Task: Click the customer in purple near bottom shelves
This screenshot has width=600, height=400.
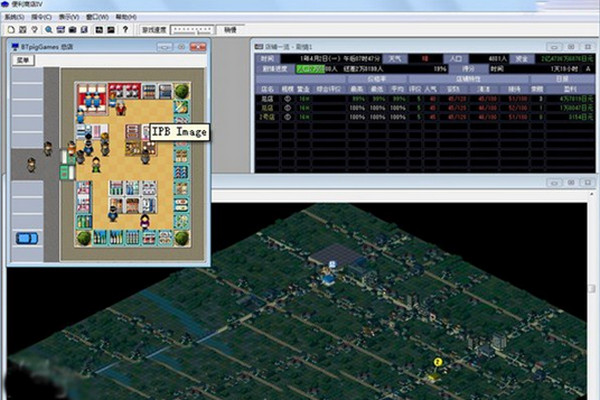Action: (x=145, y=222)
